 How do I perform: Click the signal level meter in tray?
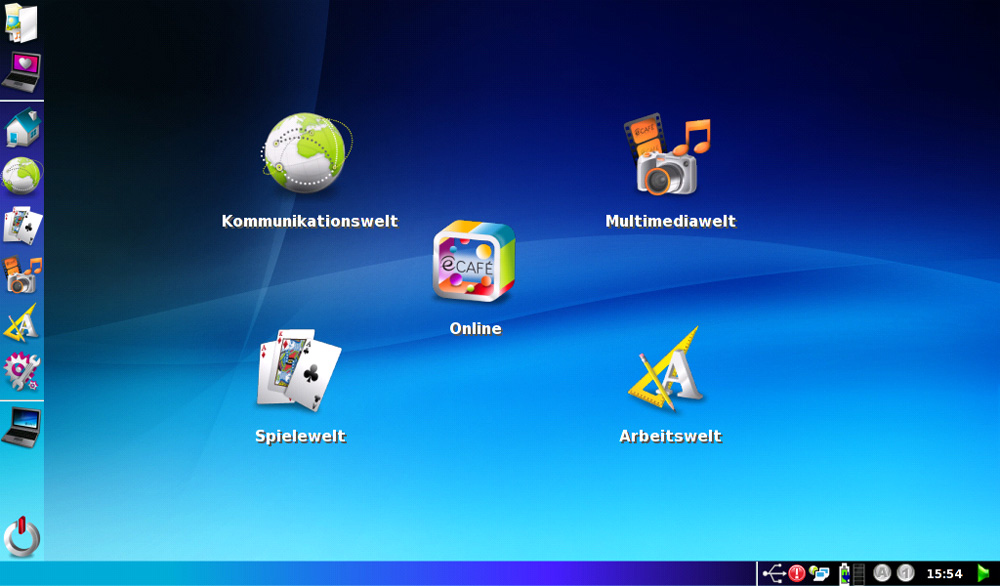coord(858,574)
